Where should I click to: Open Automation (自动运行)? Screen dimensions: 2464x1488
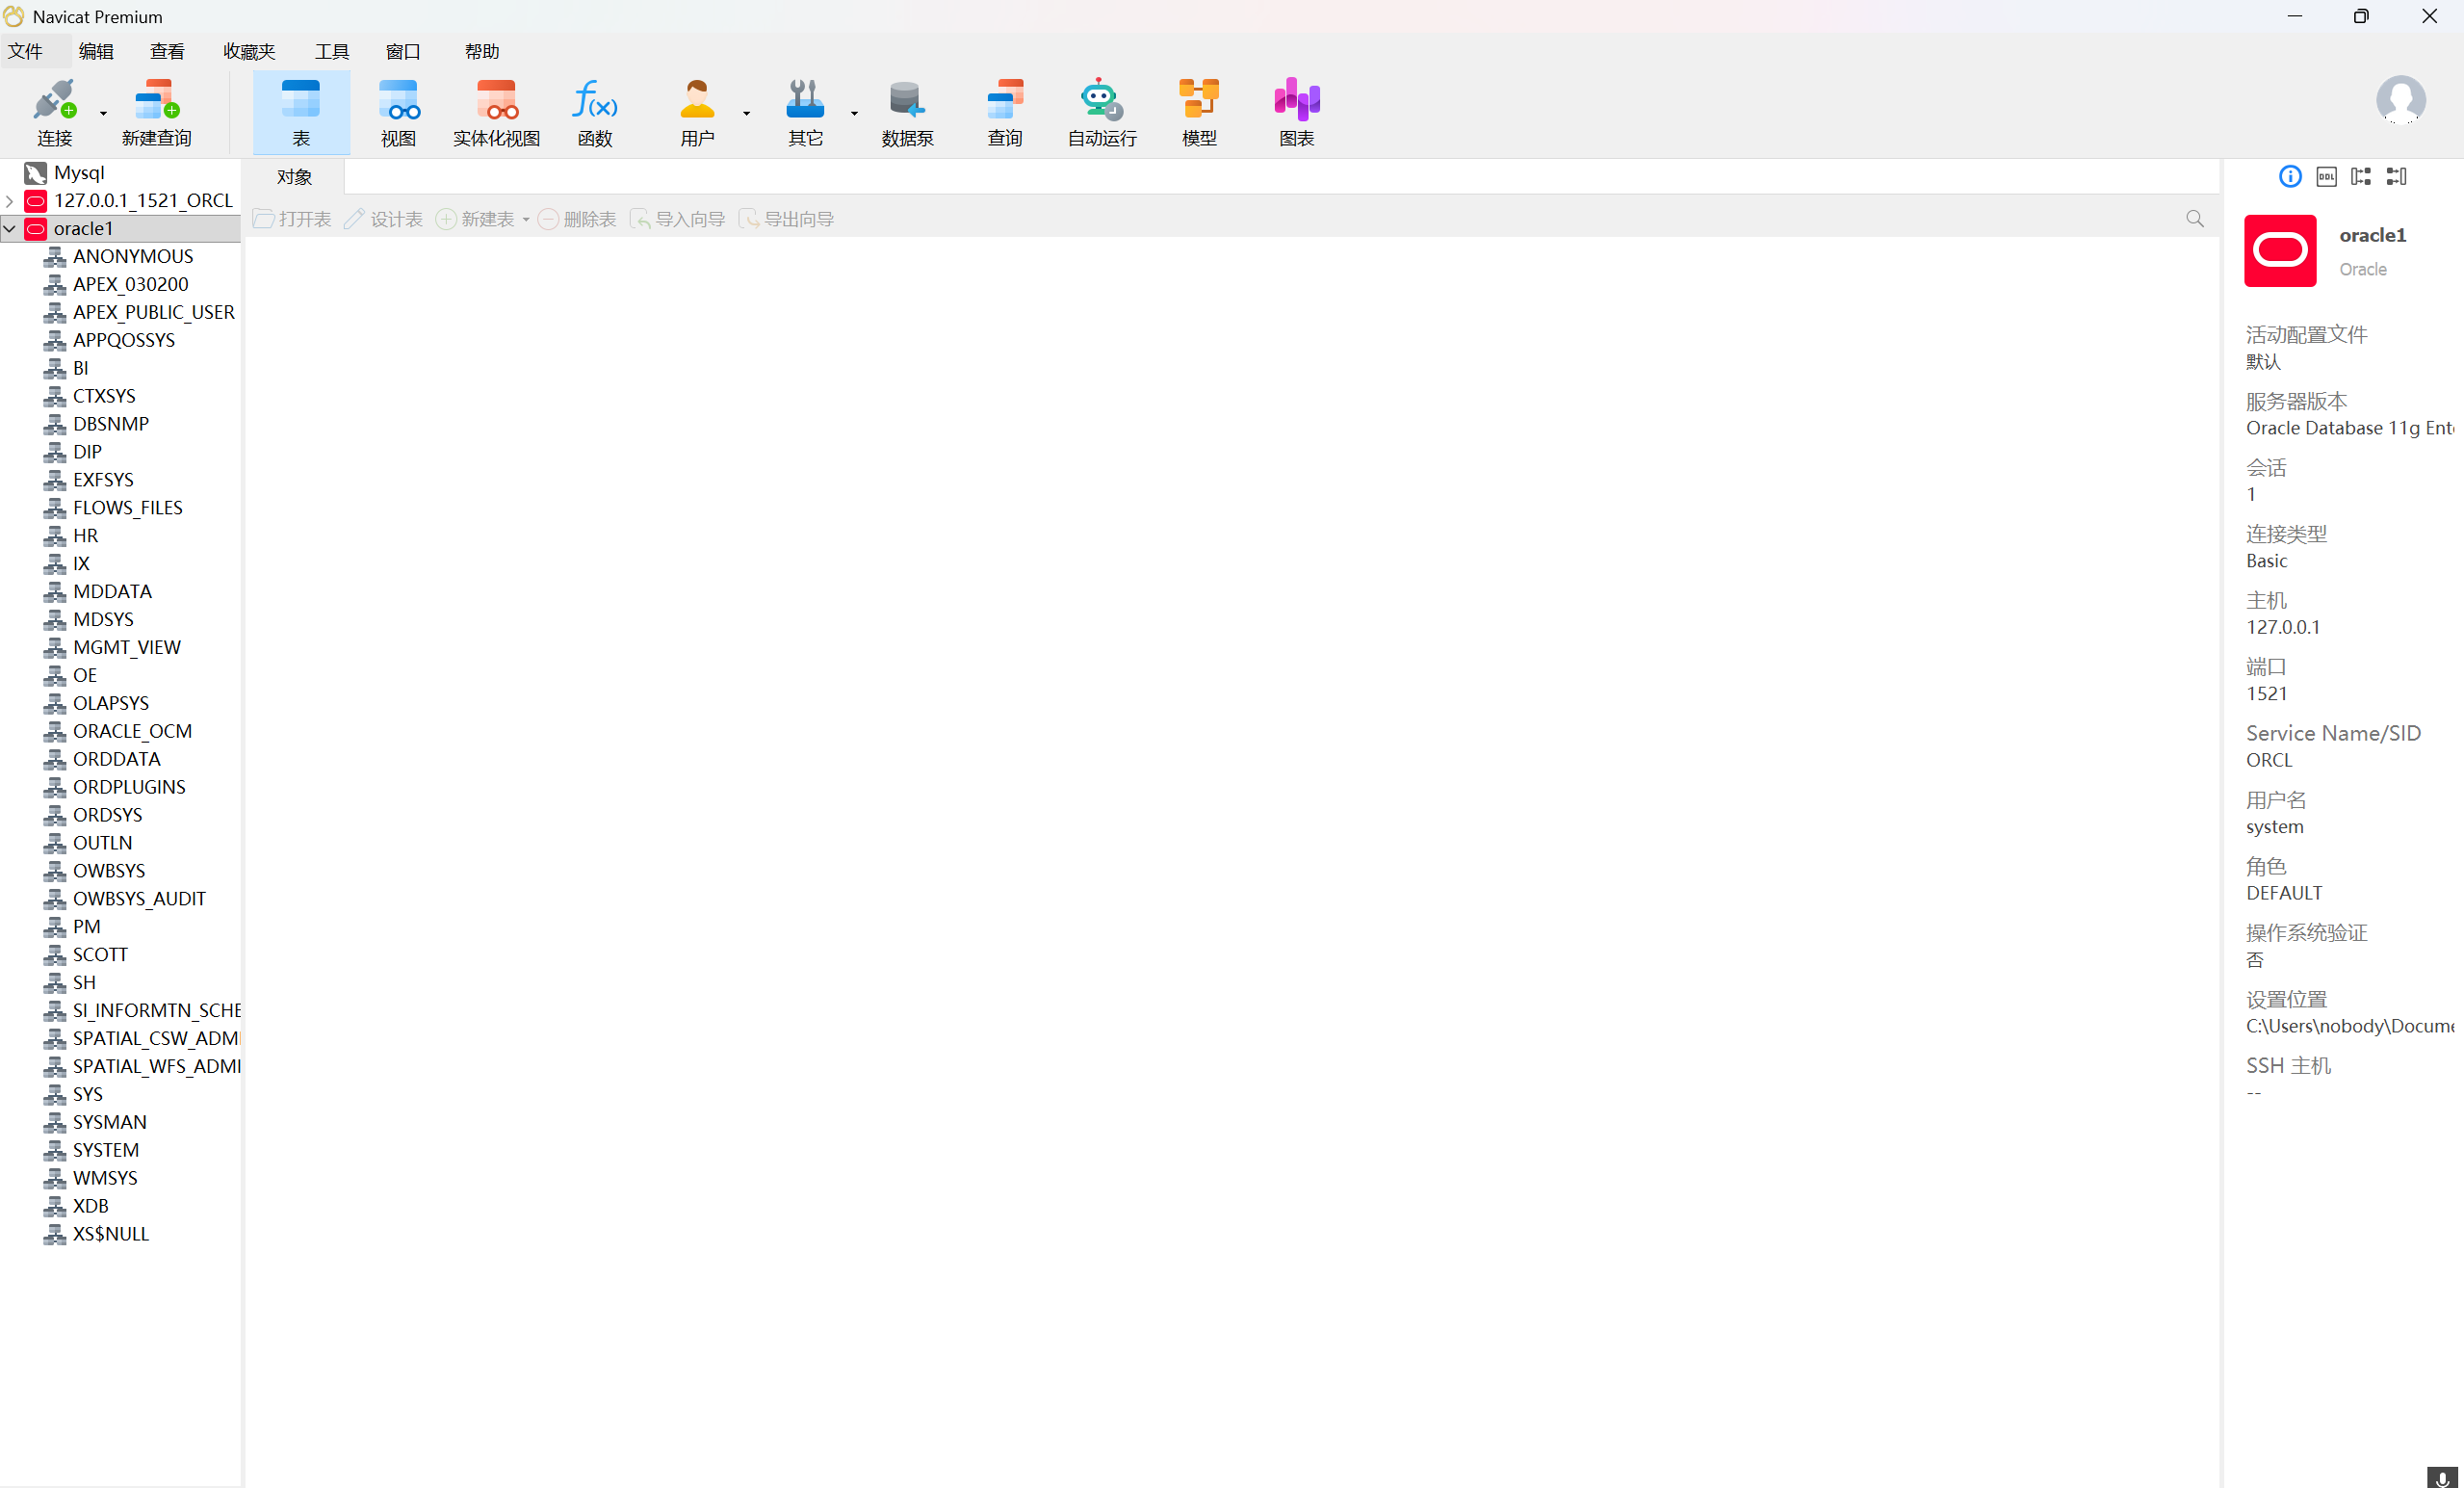1102,112
